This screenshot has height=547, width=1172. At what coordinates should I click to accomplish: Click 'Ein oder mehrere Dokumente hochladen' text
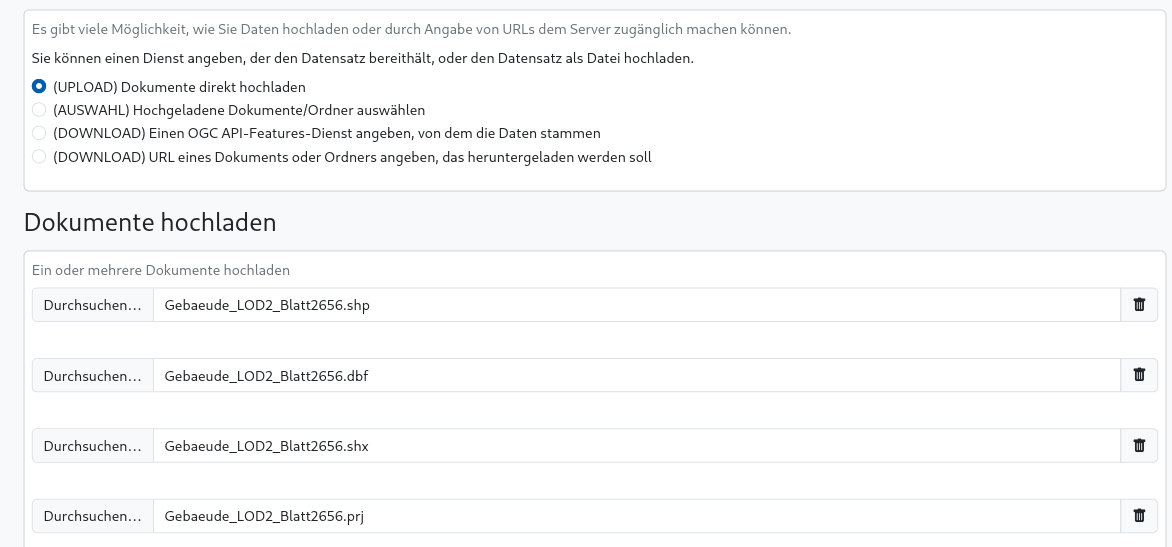click(161, 270)
